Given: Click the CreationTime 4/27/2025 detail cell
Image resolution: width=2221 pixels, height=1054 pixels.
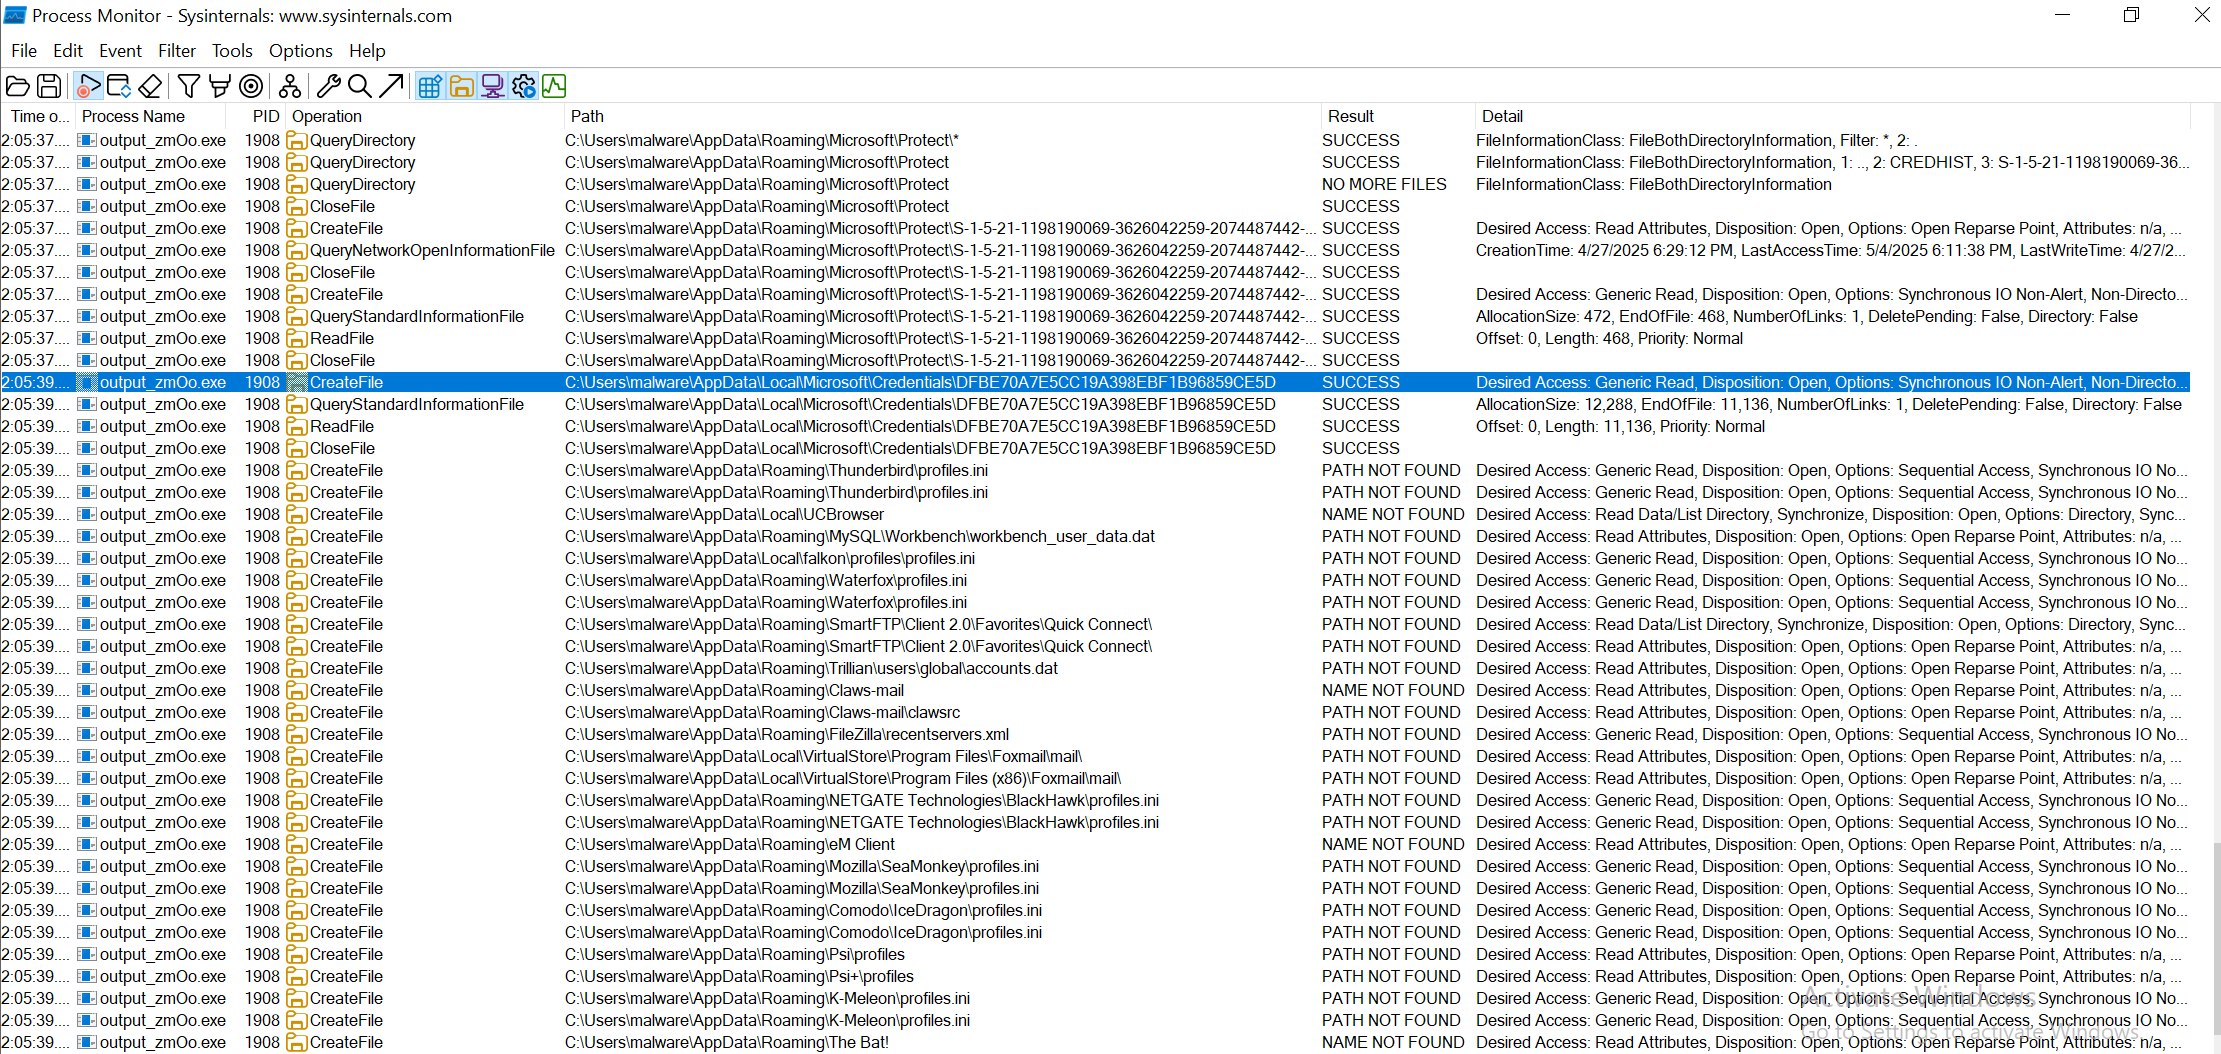Looking at the screenshot, I should coord(1831,250).
